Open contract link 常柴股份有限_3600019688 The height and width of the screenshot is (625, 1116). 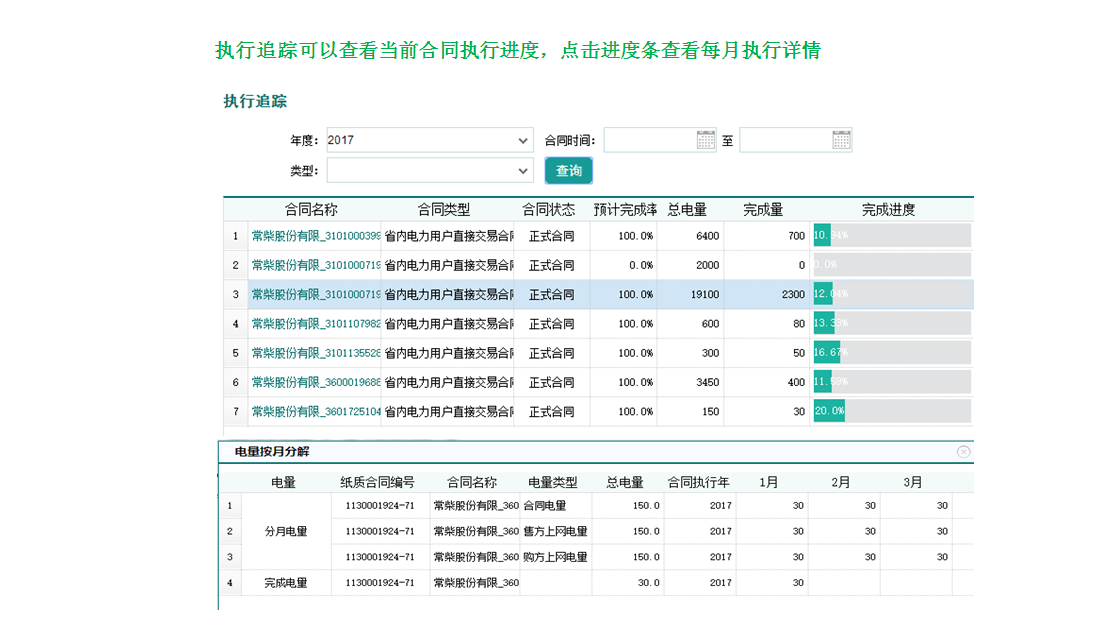pos(315,382)
